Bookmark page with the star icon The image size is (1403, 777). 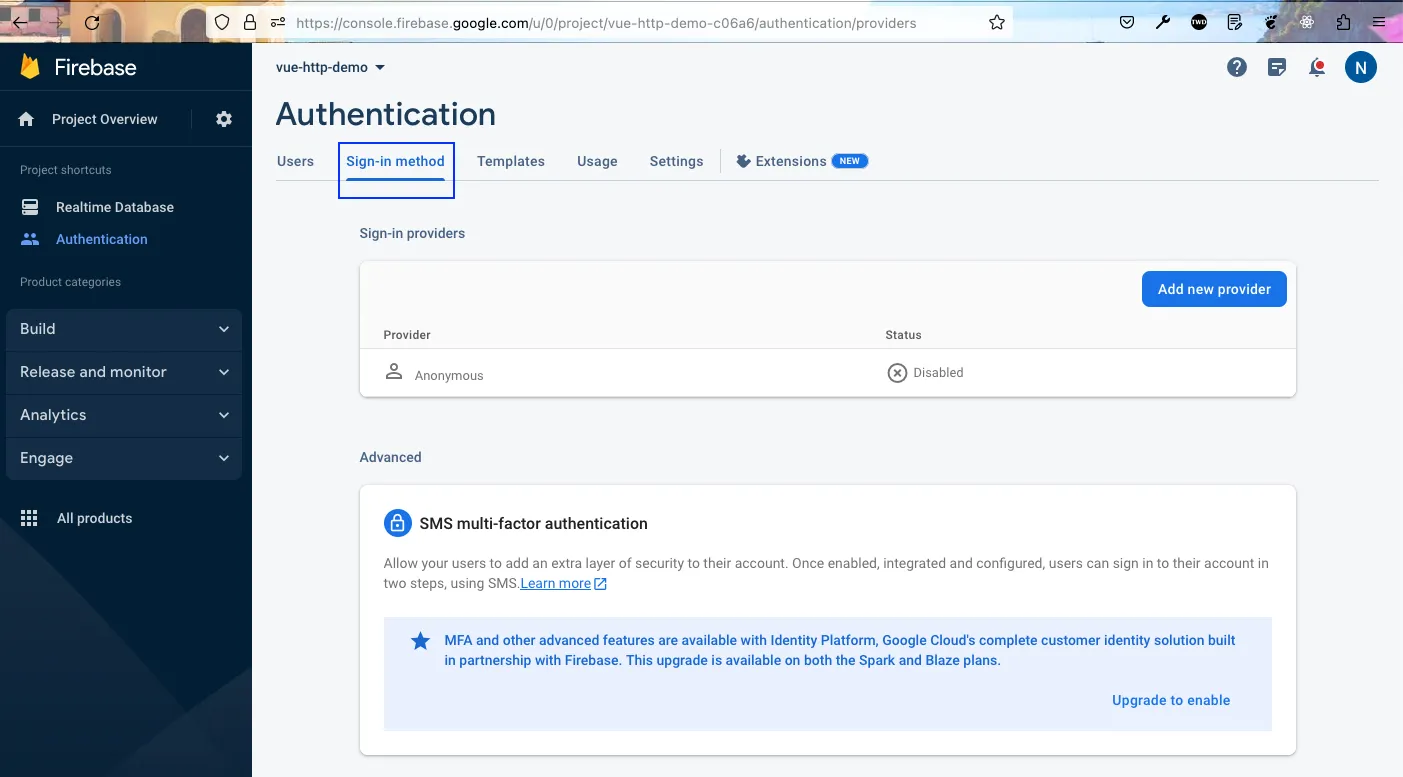[x=997, y=22]
